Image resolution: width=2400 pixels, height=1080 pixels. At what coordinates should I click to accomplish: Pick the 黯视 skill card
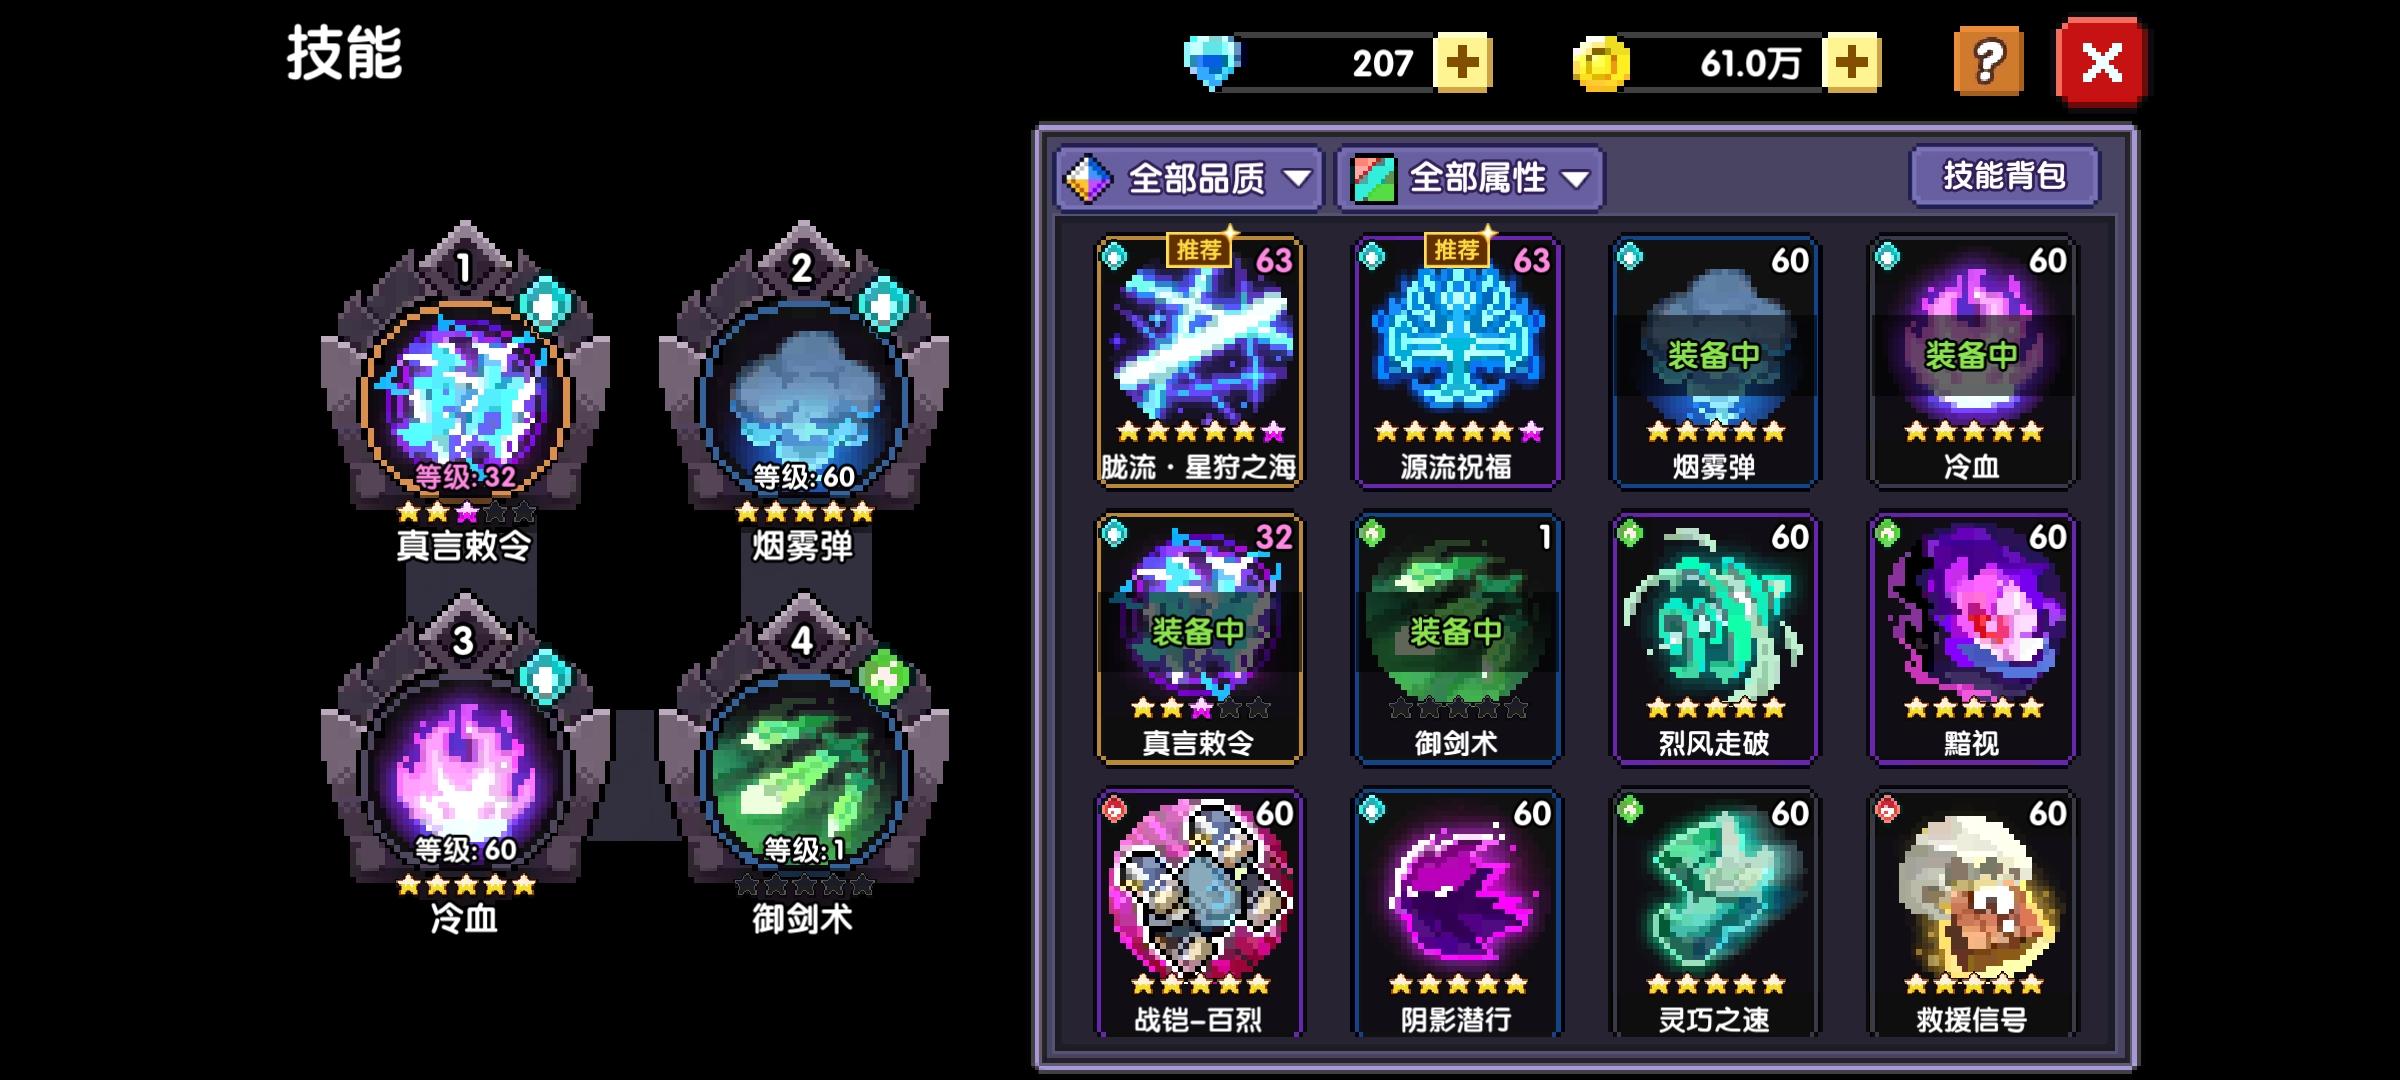click(x=1972, y=639)
